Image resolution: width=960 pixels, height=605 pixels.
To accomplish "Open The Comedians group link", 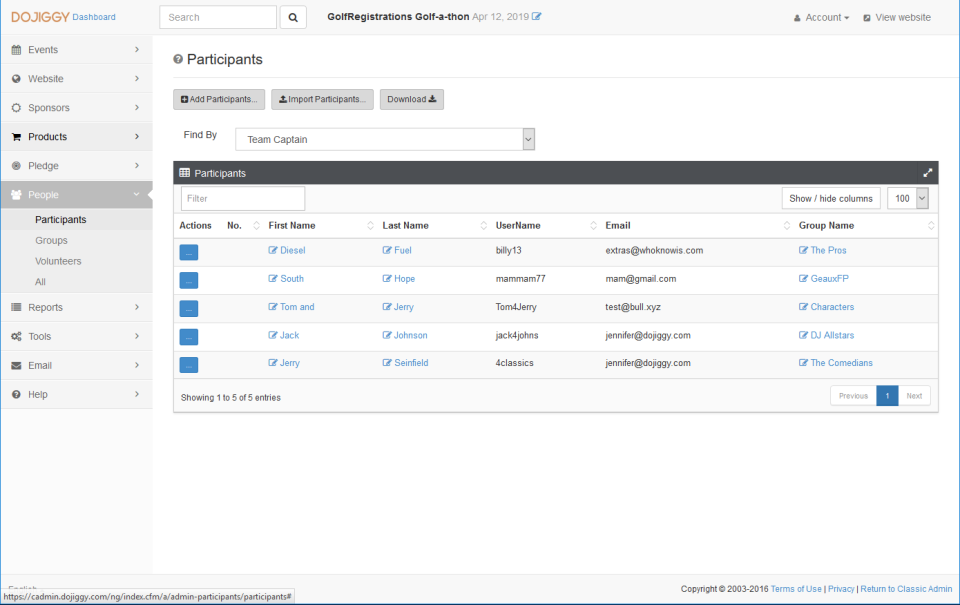I will coord(836,363).
